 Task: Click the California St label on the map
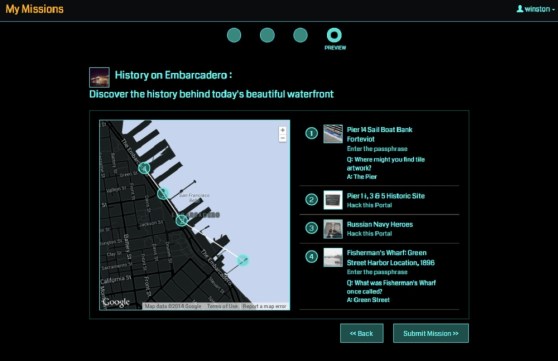pyautogui.click(x=116, y=280)
